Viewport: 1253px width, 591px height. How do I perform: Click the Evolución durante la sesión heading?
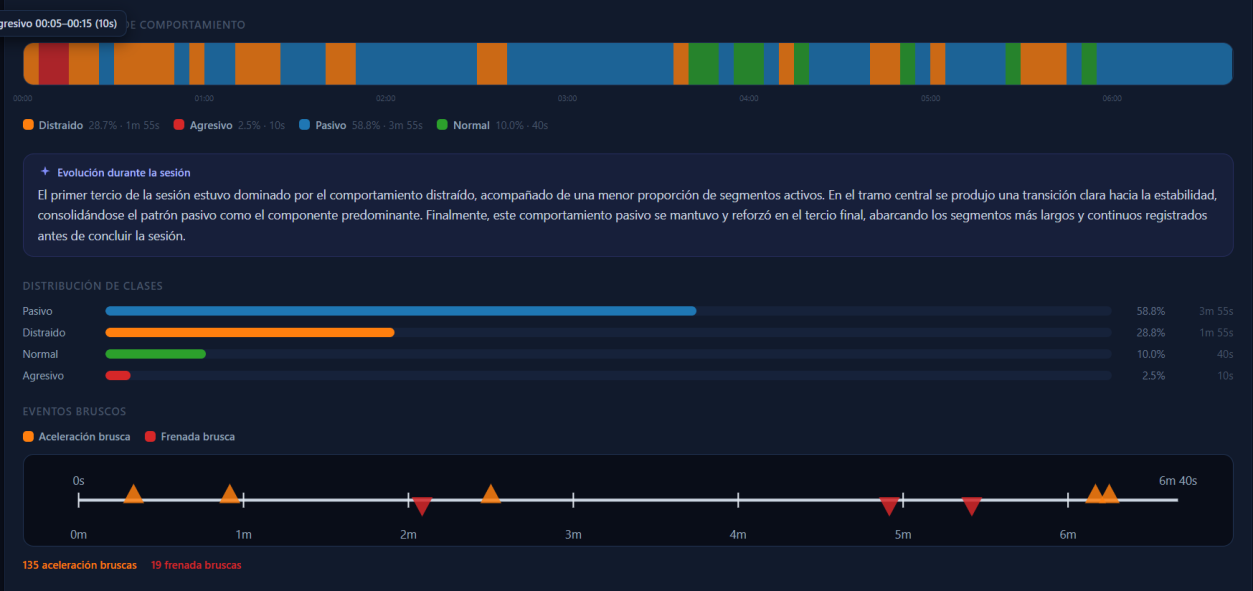pyautogui.click(x=124, y=173)
